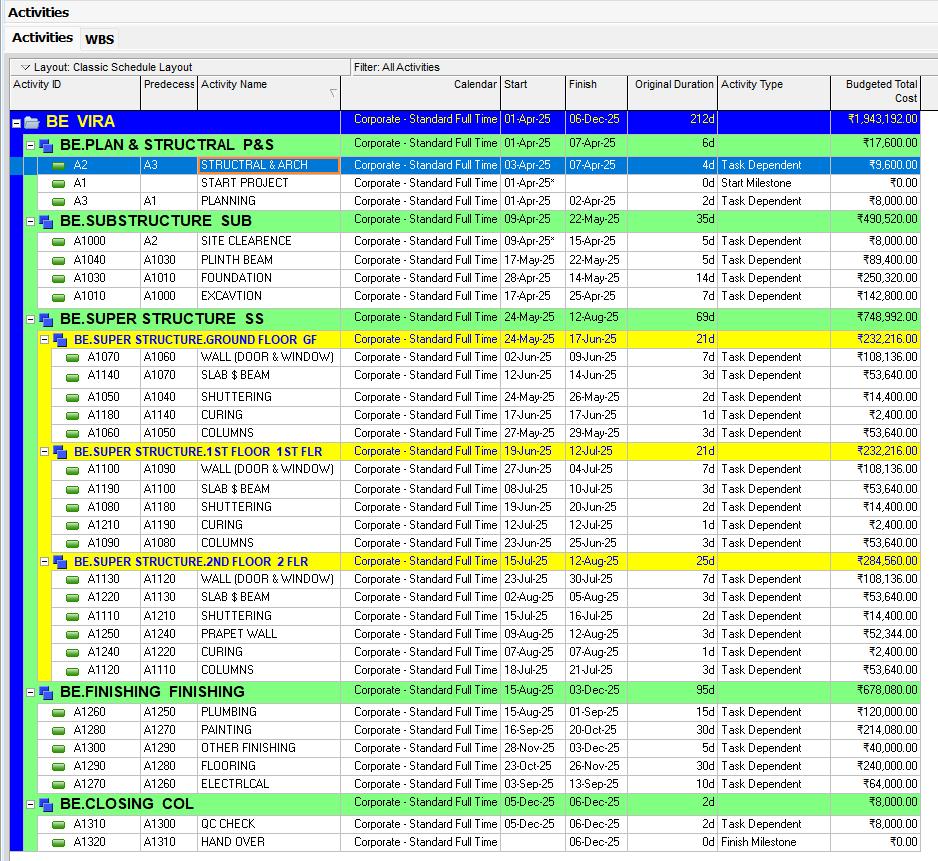The width and height of the screenshot is (938, 861).
Task: Collapse the BE.PLAN & STRUCTRAL P&S group
Action: point(31,145)
